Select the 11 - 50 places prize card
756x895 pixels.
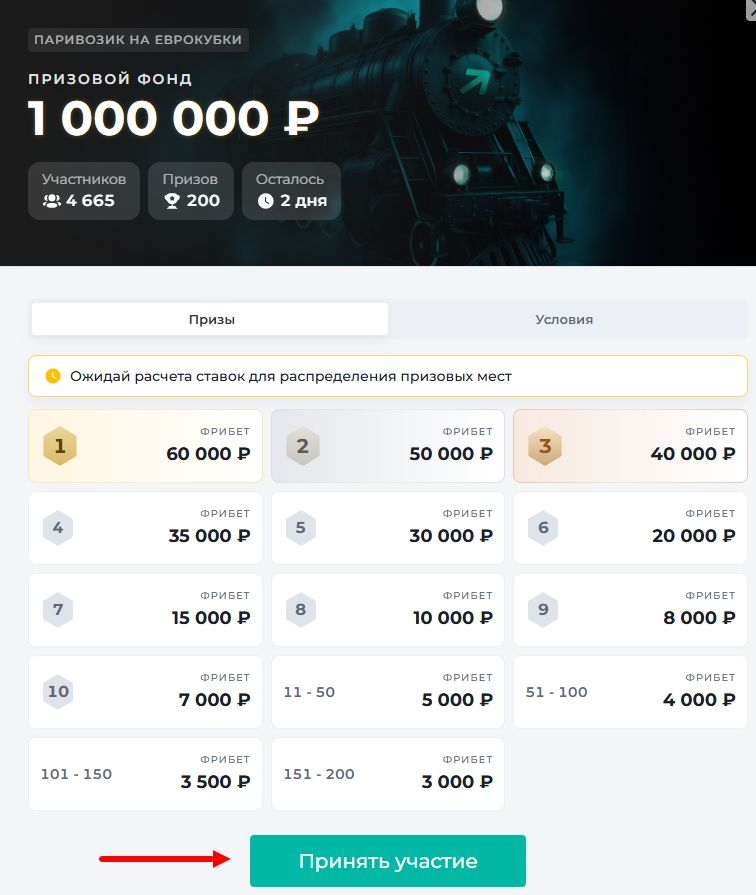pyautogui.click(x=387, y=692)
